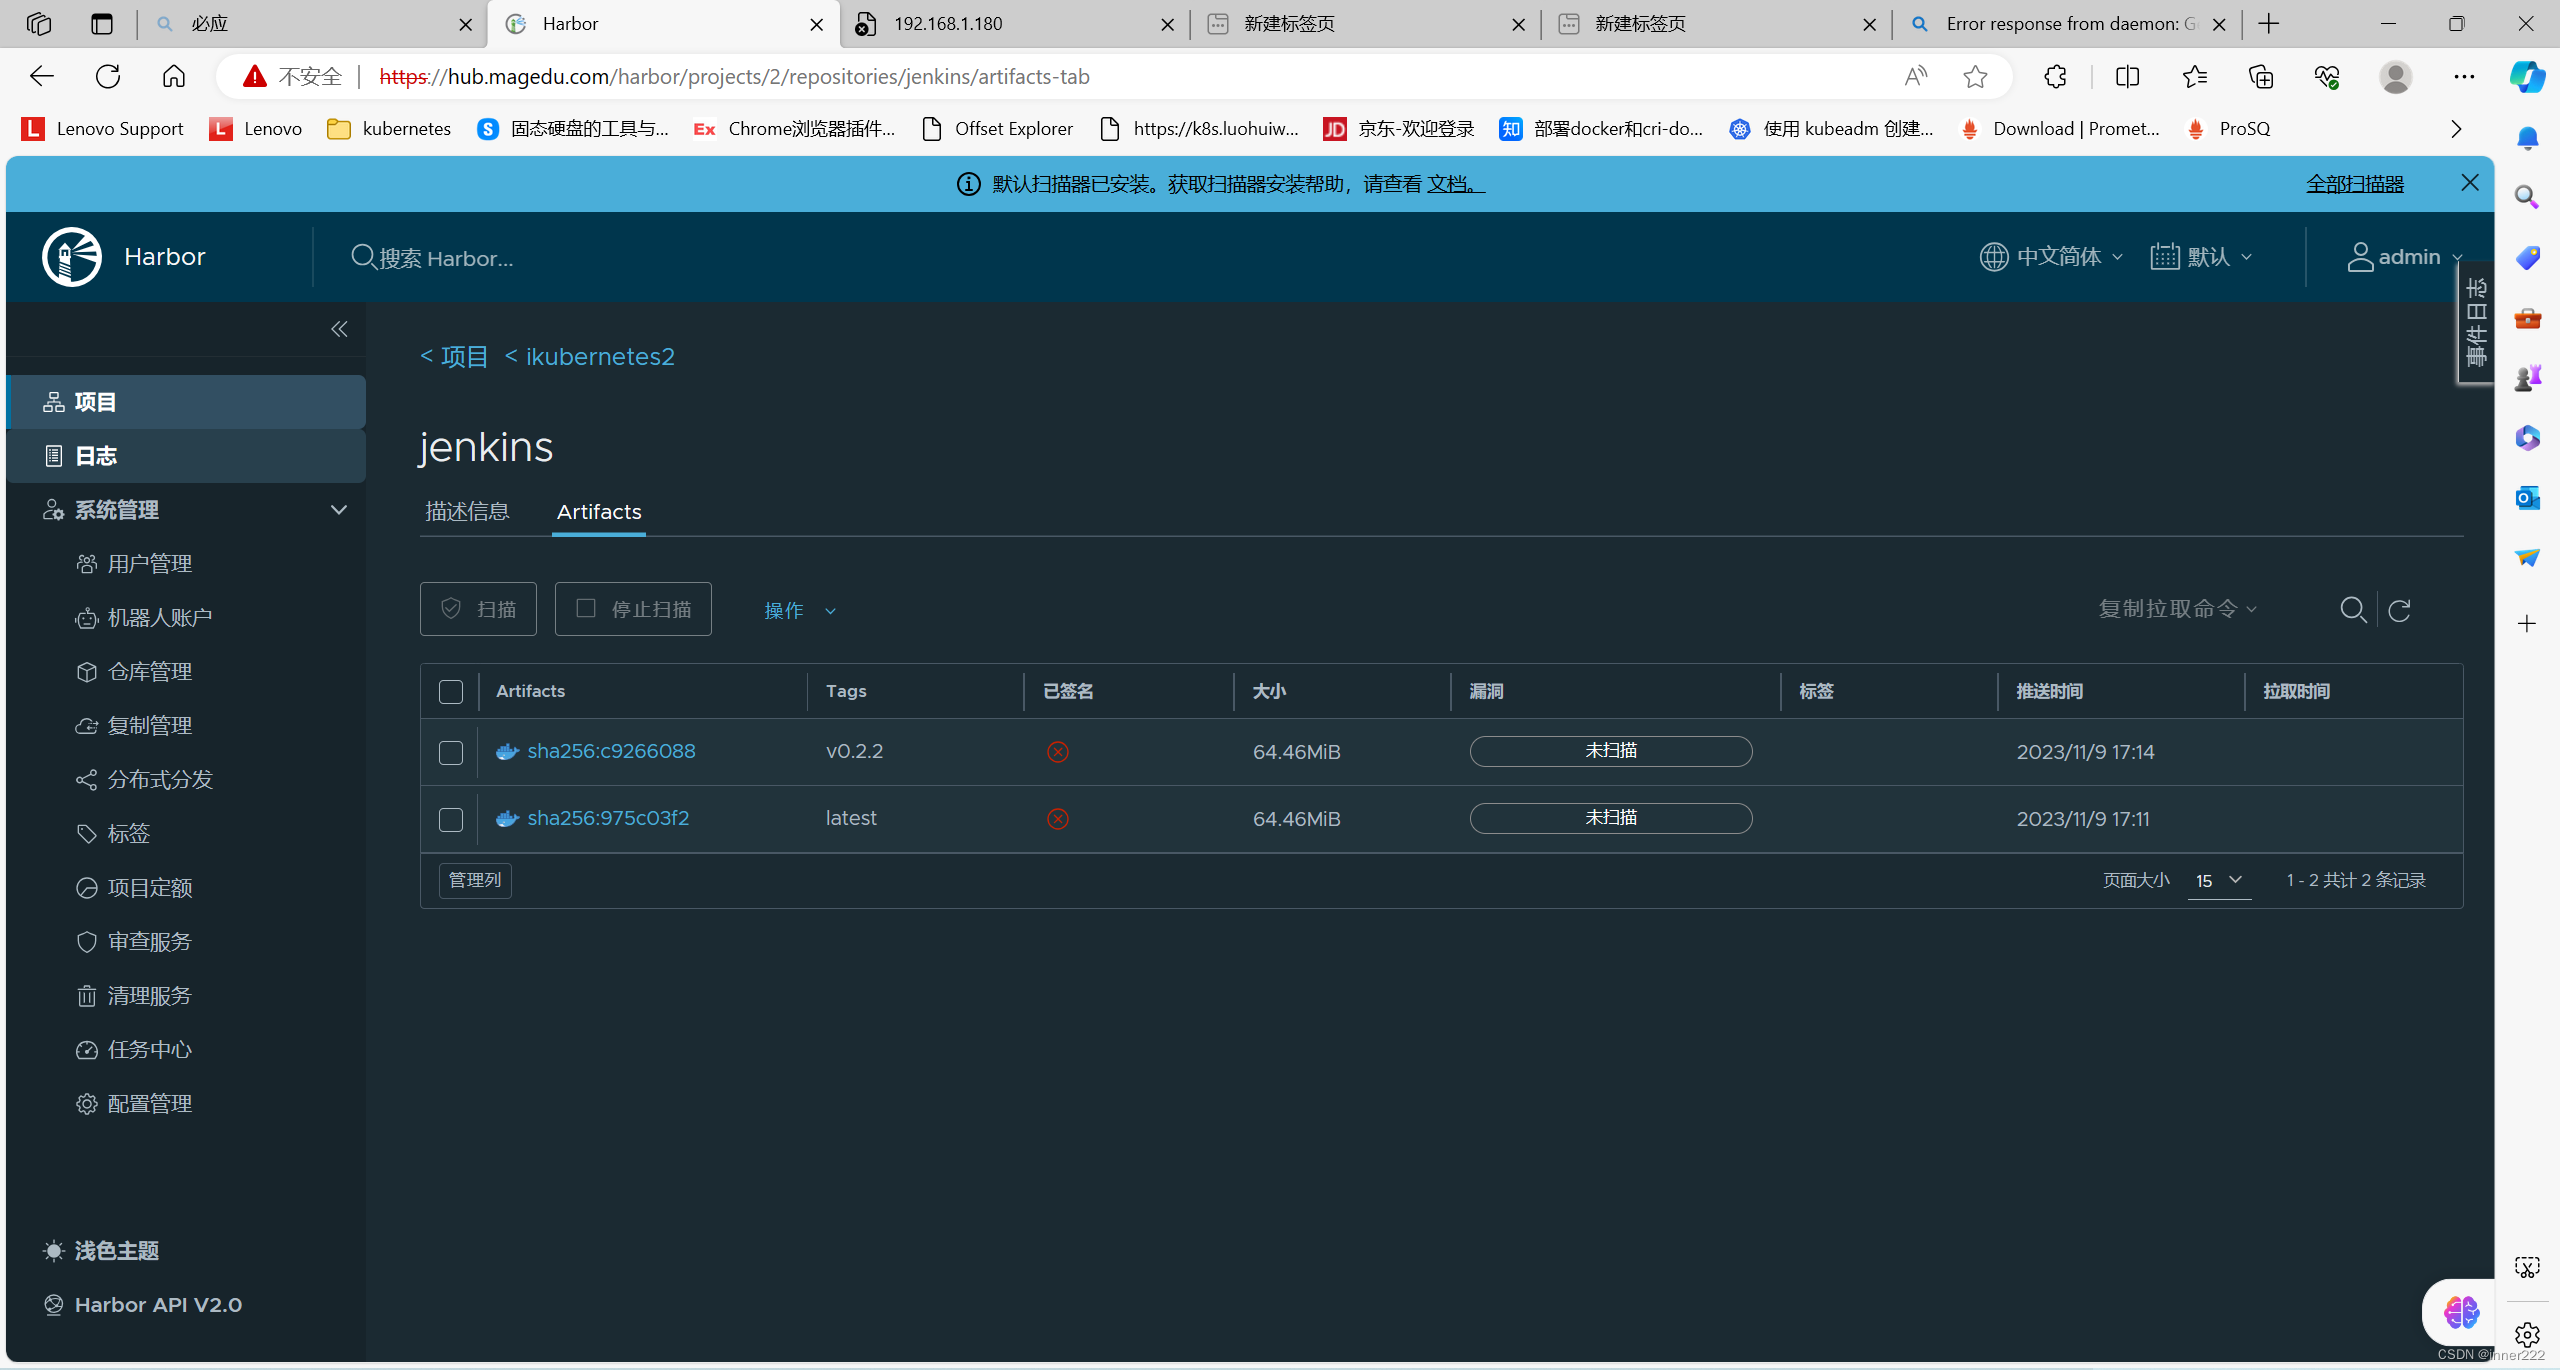Viewport: 2560px width, 1370px height.
Task: Check the sha256:c9266088 artifact row
Action: [451, 752]
